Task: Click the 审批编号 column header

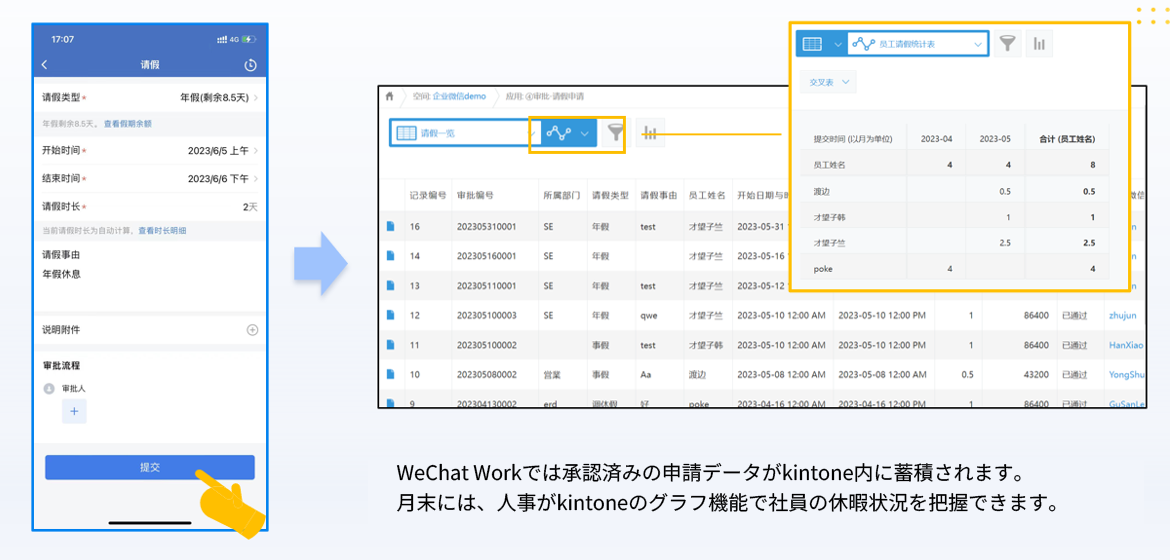Action: (x=475, y=196)
